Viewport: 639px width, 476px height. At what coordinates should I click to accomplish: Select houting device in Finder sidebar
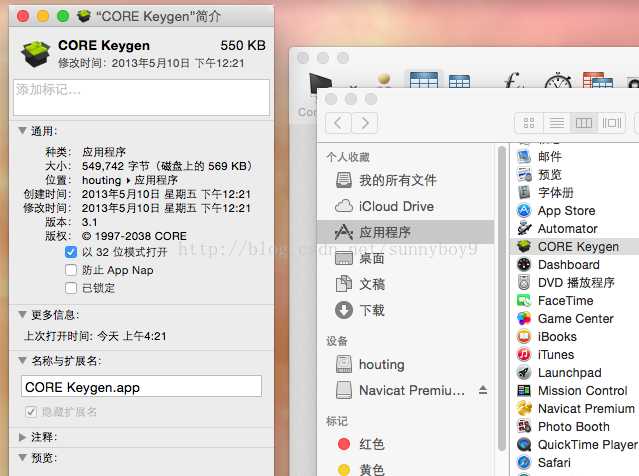coord(405,364)
